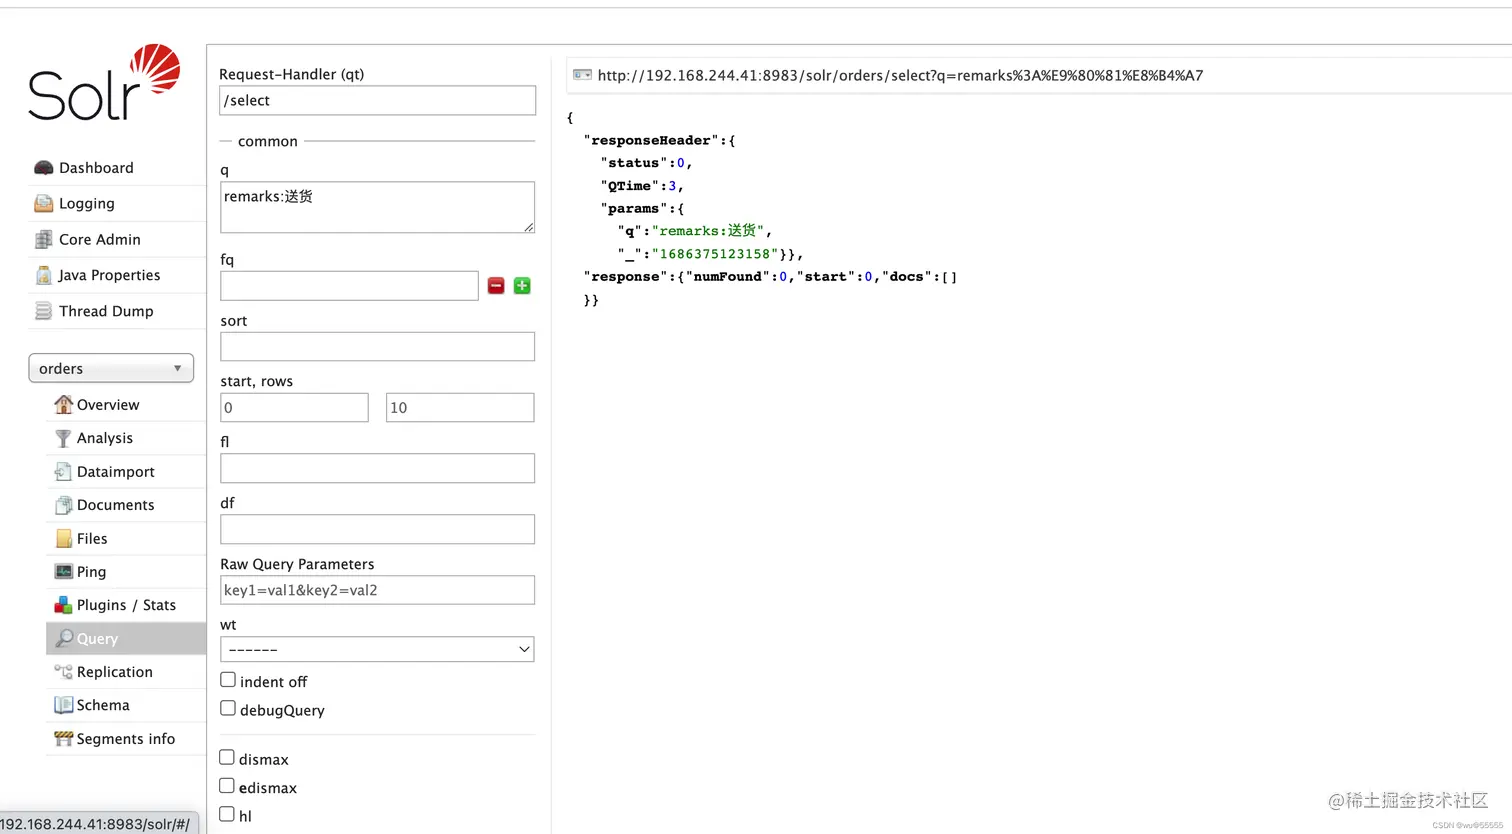Viewport: 1512px width, 834px height.
Task: Click the q query text area
Action: (x=378, y=207)
